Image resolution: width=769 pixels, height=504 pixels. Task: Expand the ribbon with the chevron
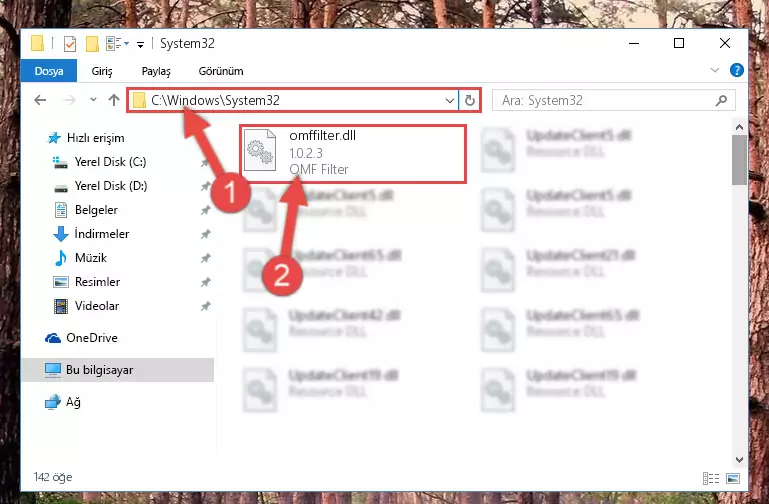coord(715,71)
